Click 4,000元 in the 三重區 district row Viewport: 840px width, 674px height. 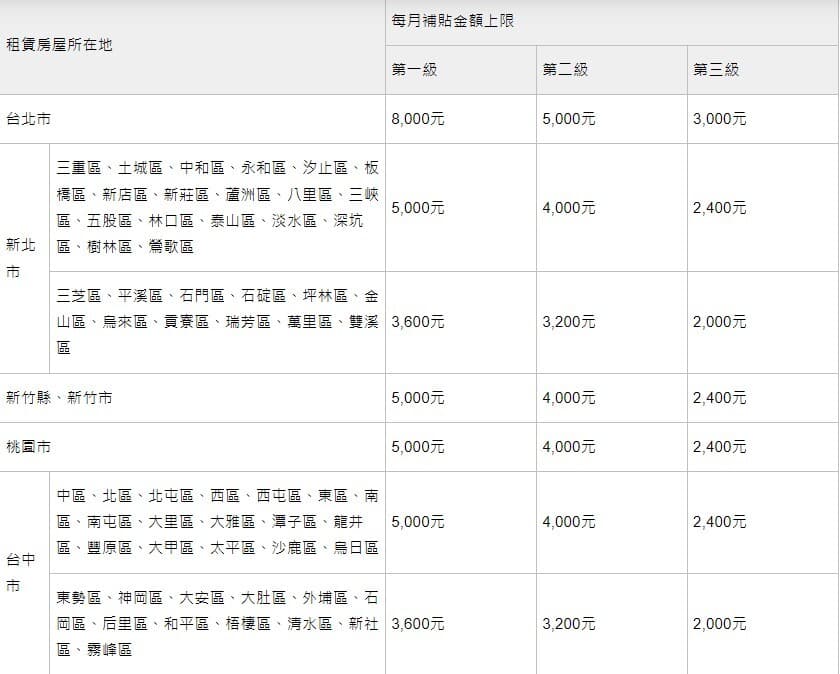tap(569, 208)
